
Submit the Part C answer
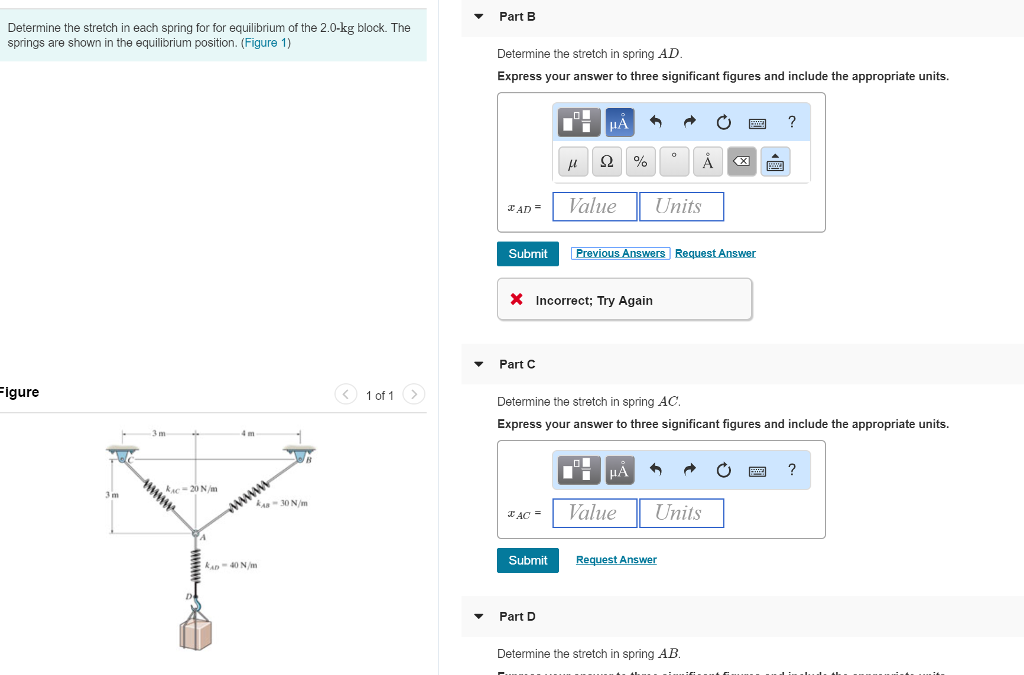(x=527, y=560)
